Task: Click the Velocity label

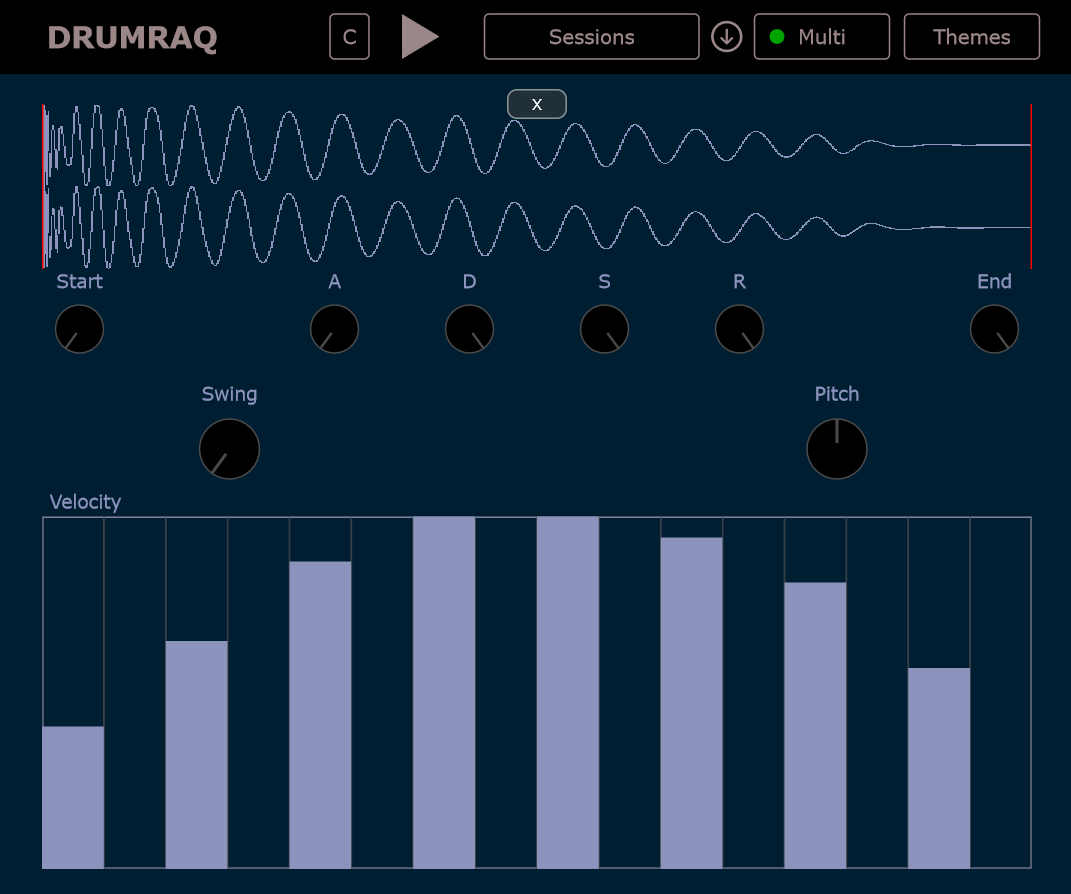Action: [x=85, y=502]
